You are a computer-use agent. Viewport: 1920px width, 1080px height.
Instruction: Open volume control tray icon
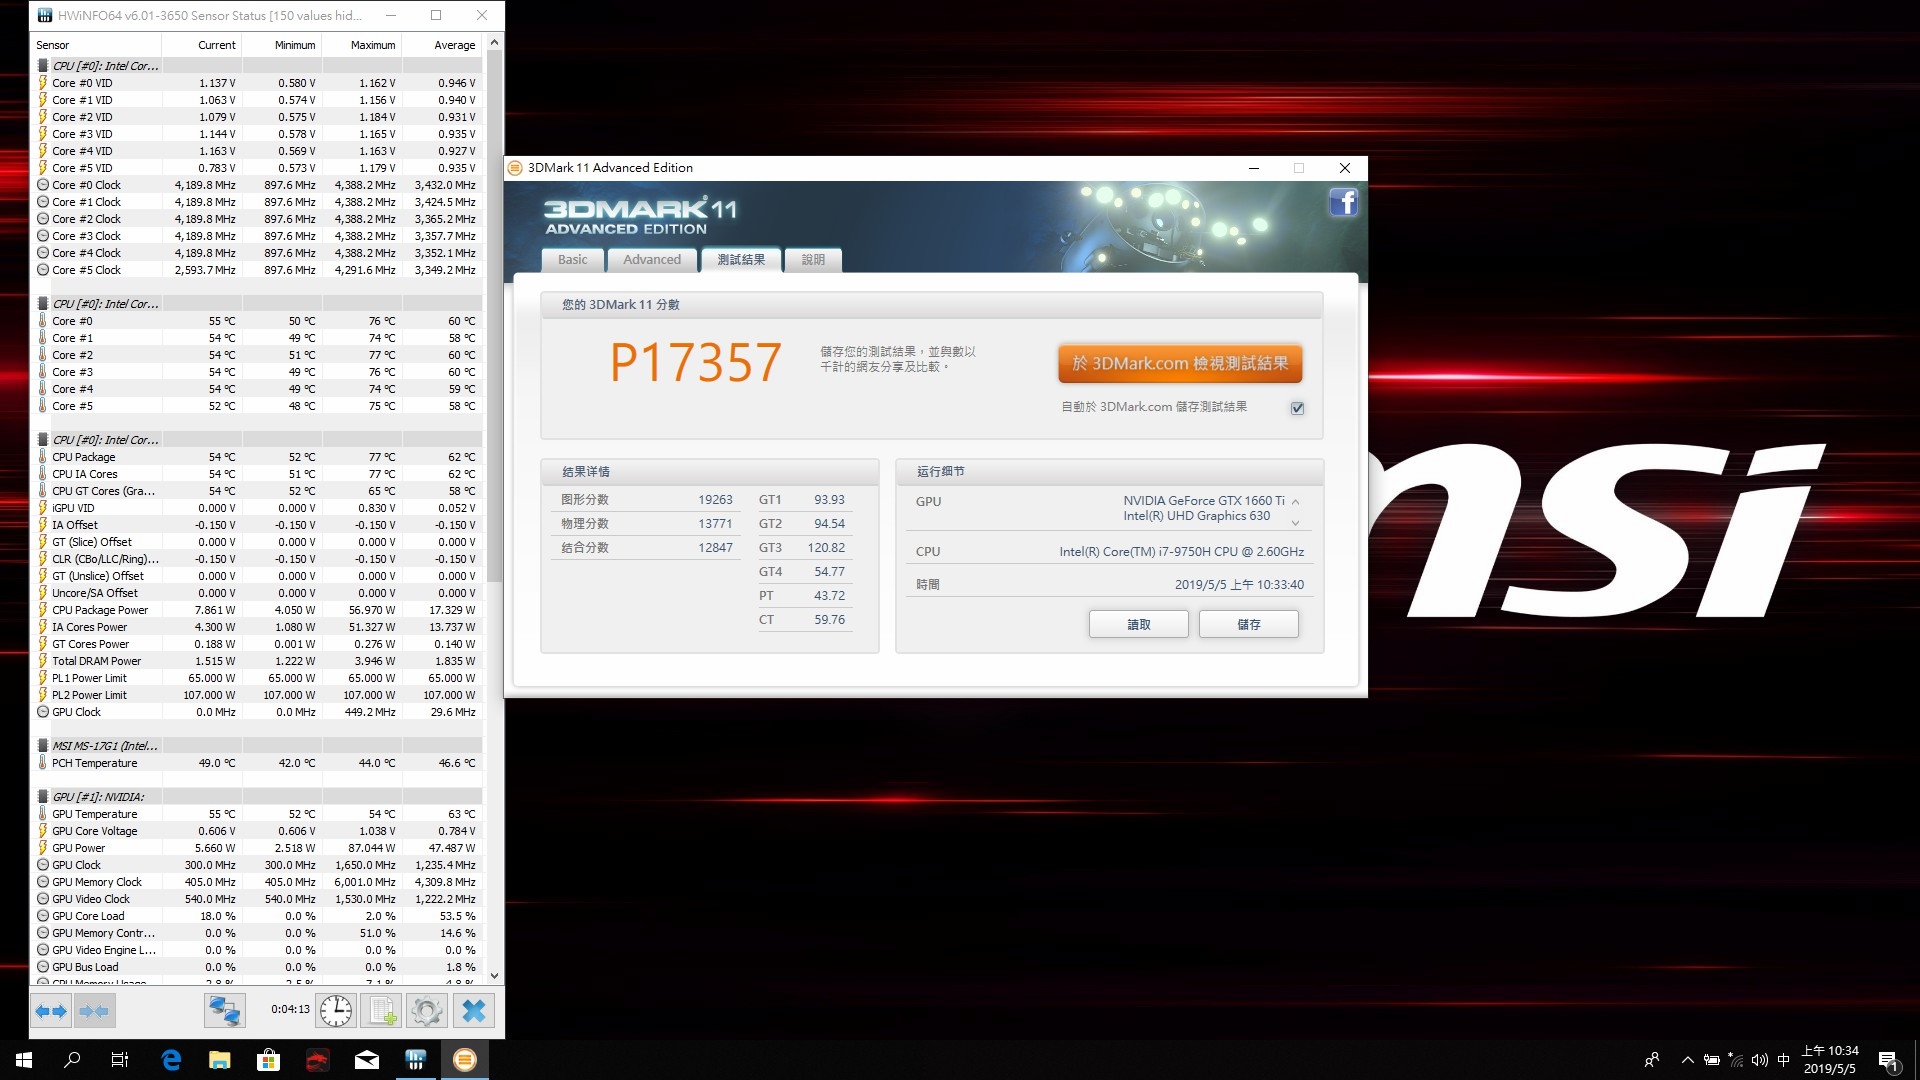pyautogui.click(x=1760, y=1060)
